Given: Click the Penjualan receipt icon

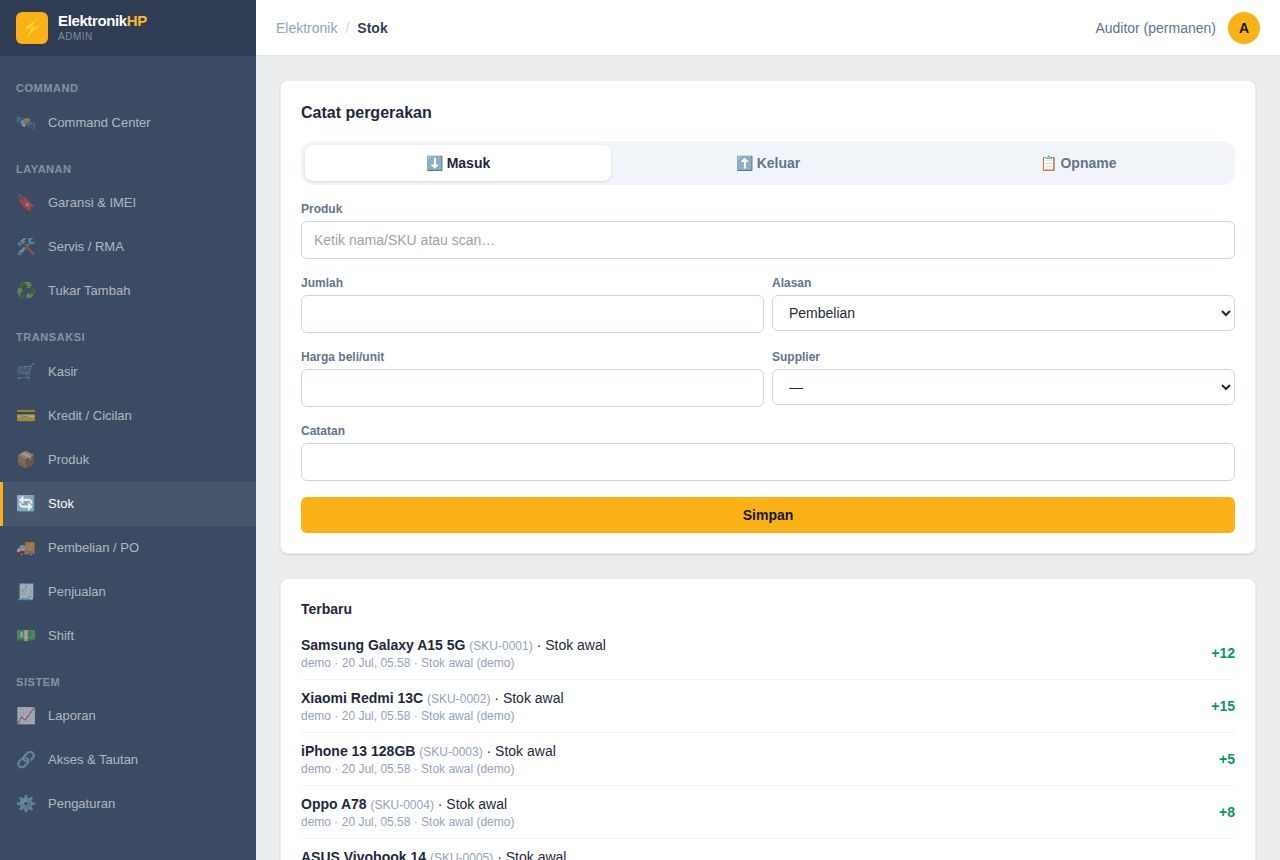Looking at the screenshot, I should point(26,592).
